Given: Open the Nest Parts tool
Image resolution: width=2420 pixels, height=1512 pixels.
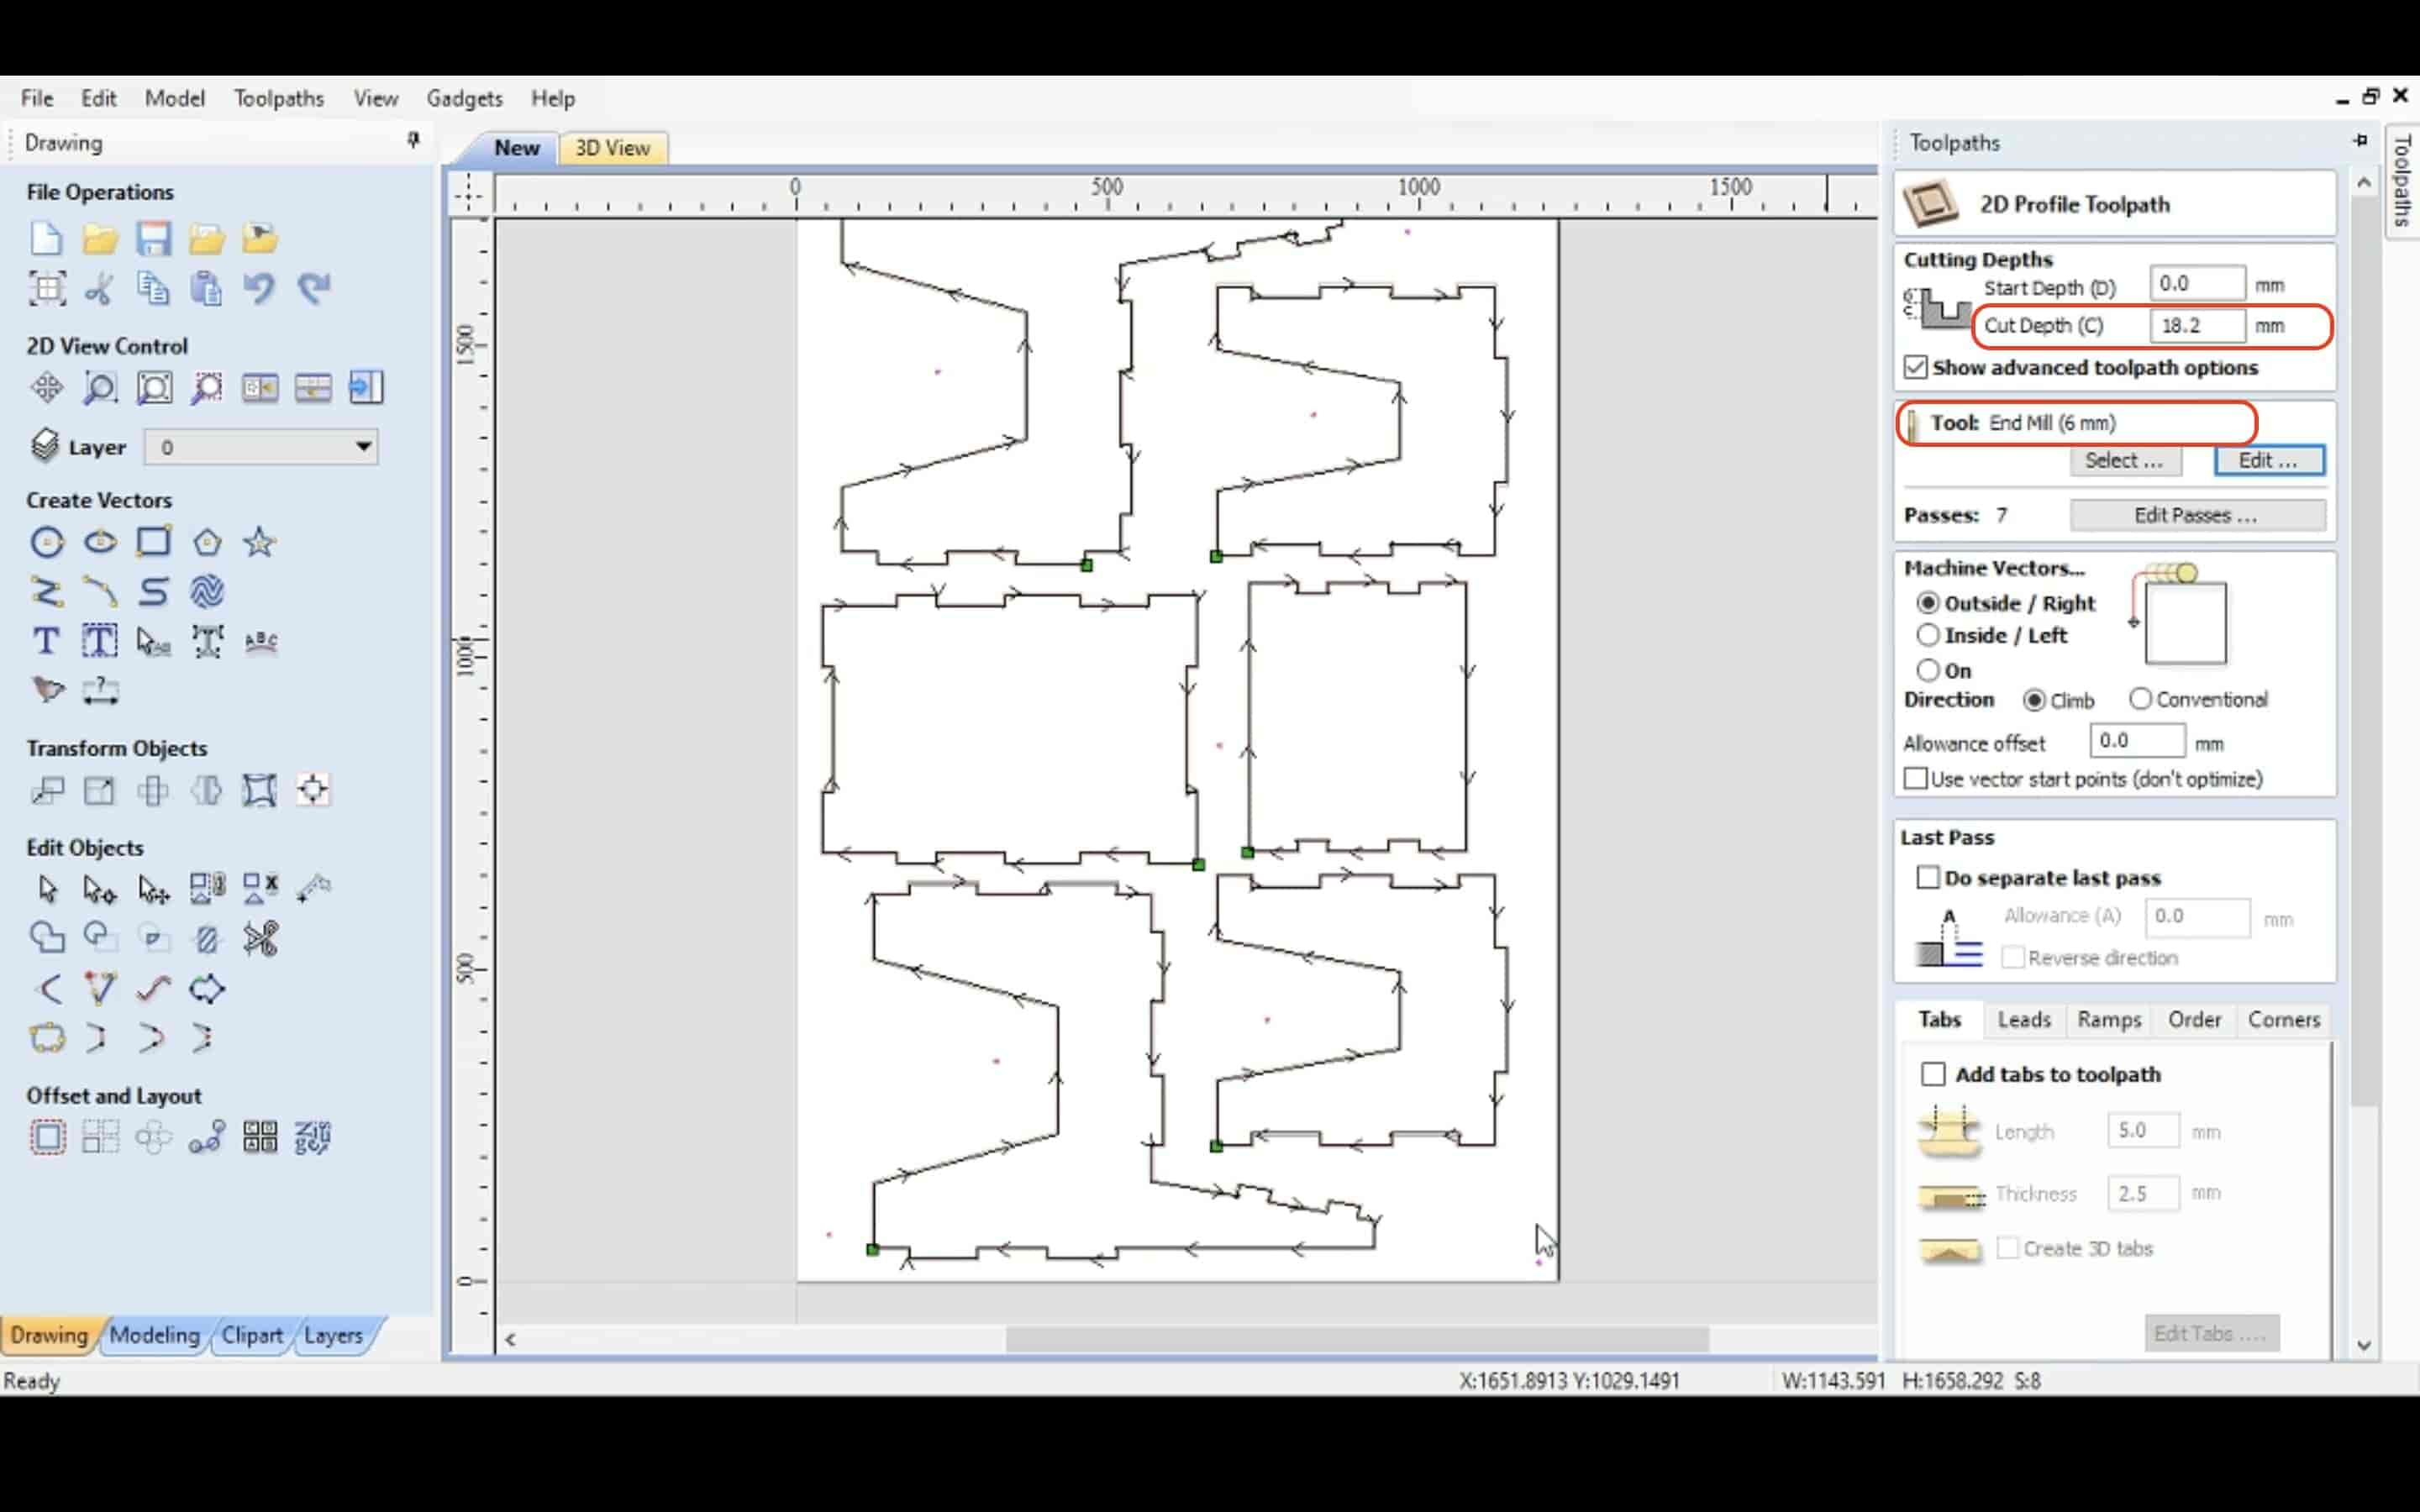Looking at the screenshot, I should pyautogui.click(x=313, y=1137).
